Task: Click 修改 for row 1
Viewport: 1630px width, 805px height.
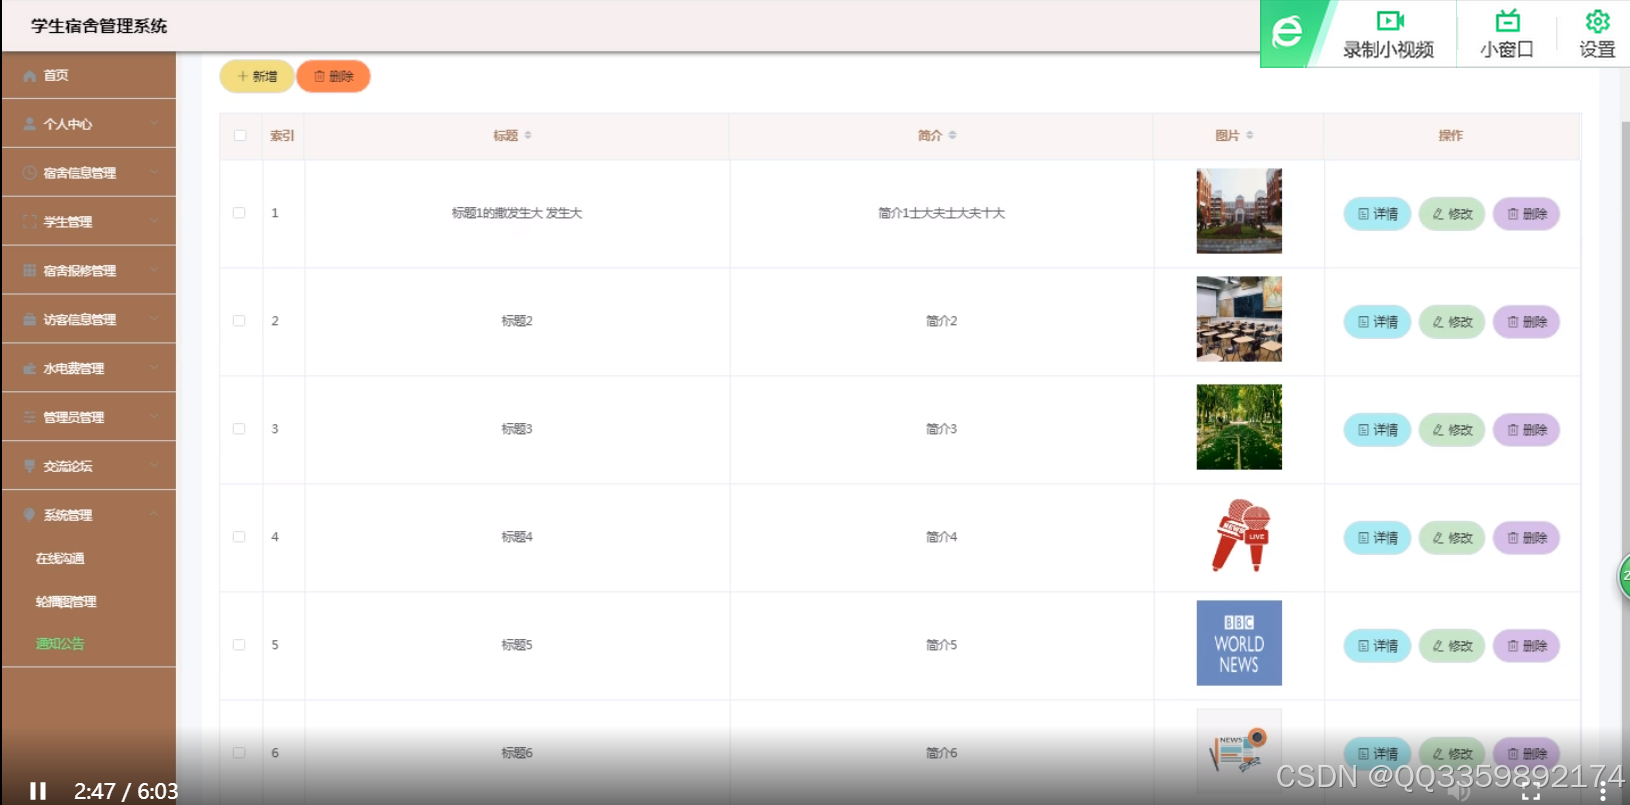Action: pos(1452,214)
